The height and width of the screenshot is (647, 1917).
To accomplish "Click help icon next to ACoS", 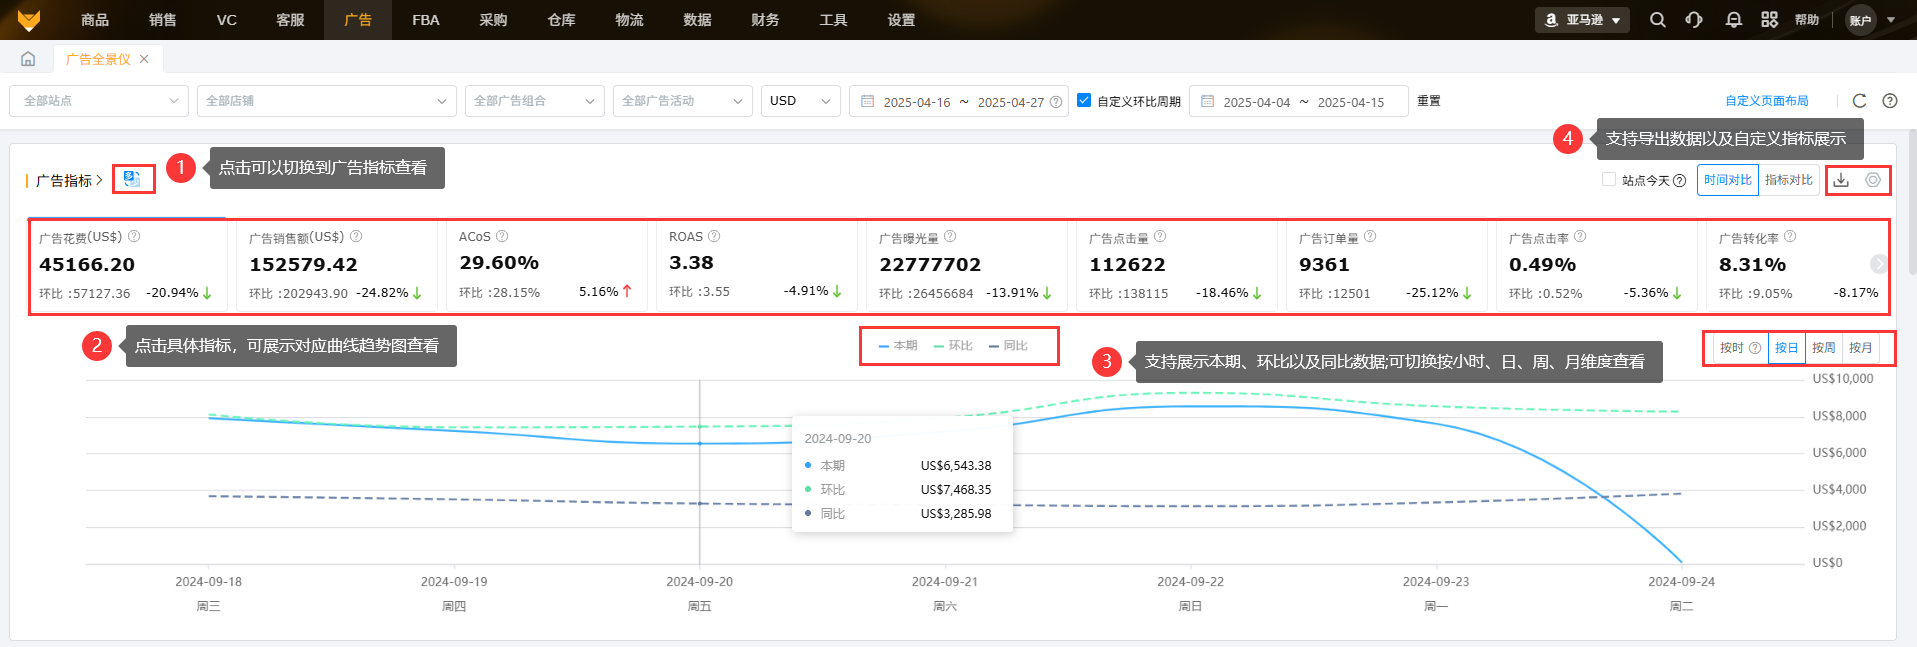I will pos(502,237).
